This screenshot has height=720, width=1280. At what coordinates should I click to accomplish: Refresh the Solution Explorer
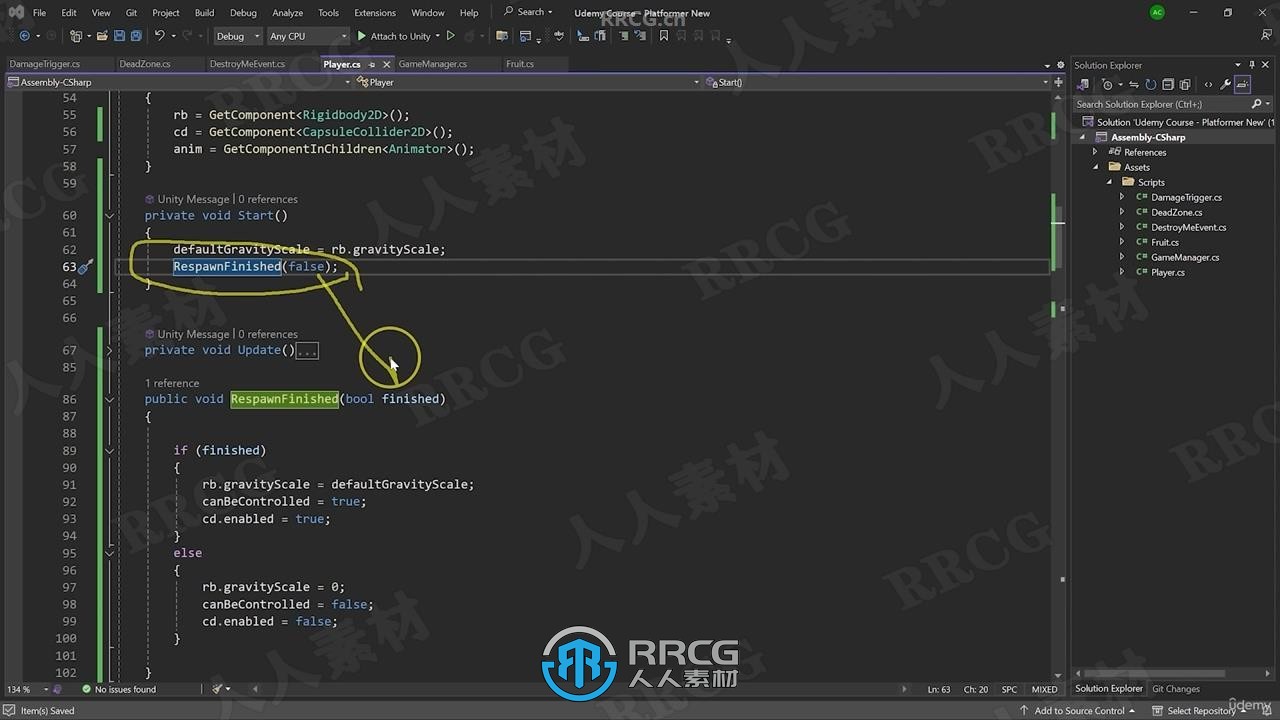[x=1151, y=85]
